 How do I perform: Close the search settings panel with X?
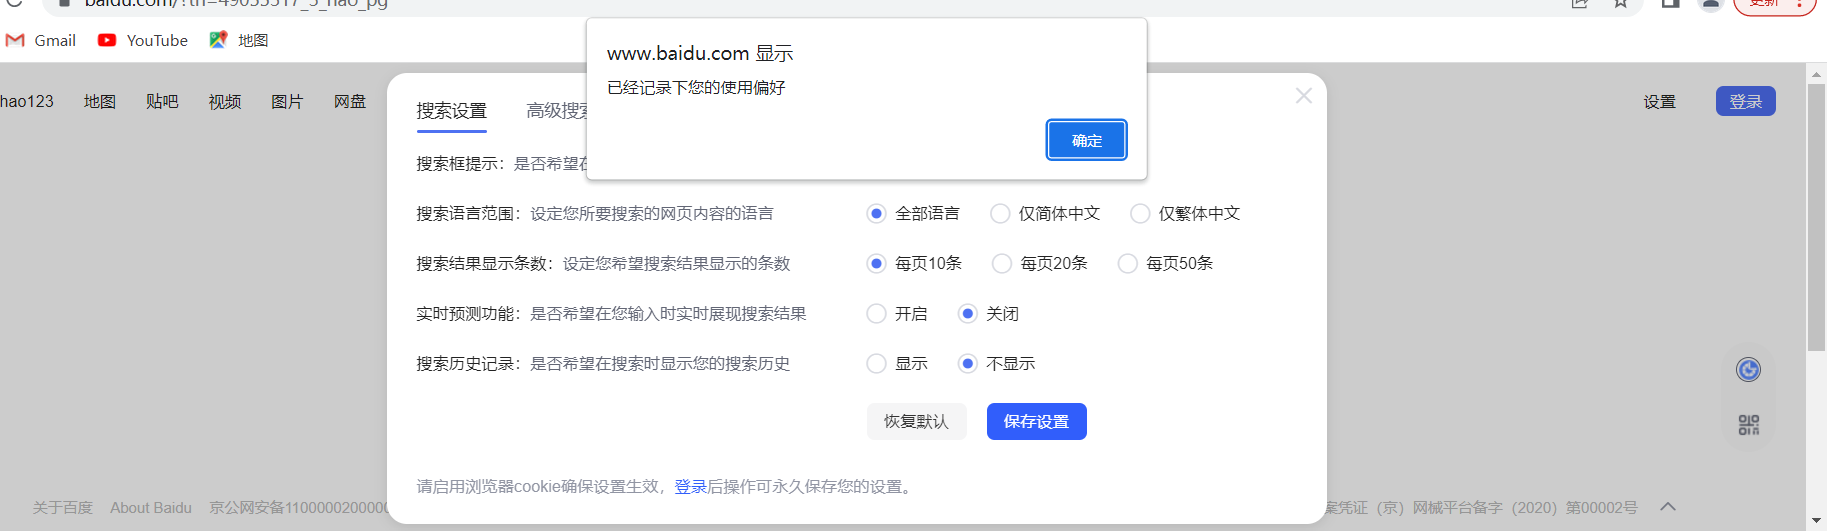coord(1303,96)
